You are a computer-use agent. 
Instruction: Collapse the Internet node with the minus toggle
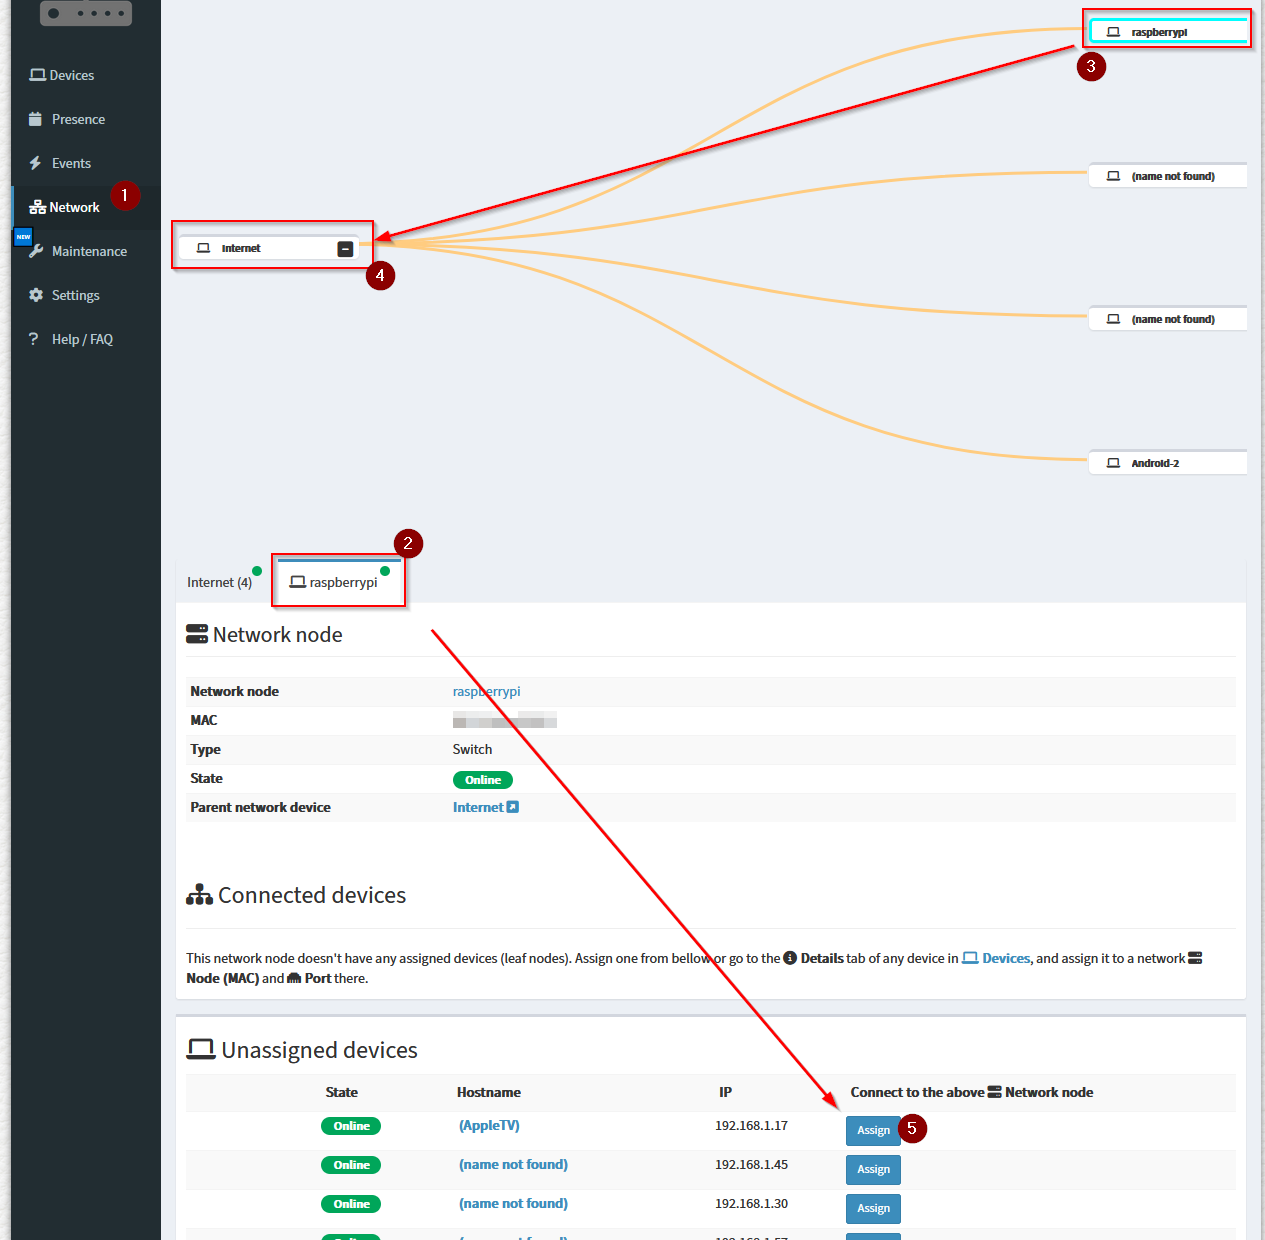point(346,247)
